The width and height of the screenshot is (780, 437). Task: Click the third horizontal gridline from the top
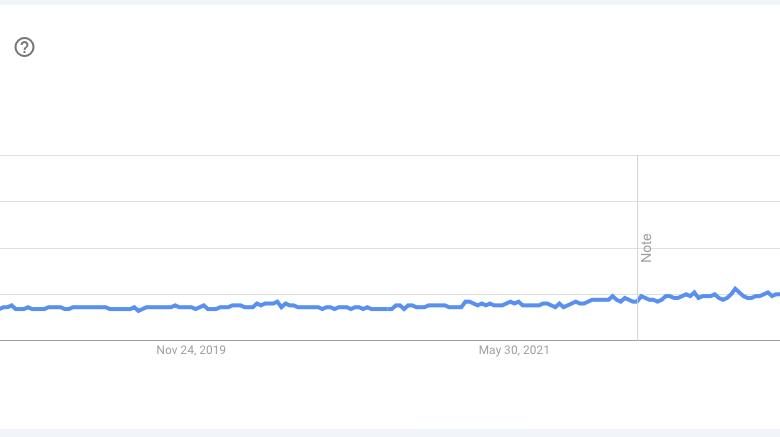[x=390, y=248]
